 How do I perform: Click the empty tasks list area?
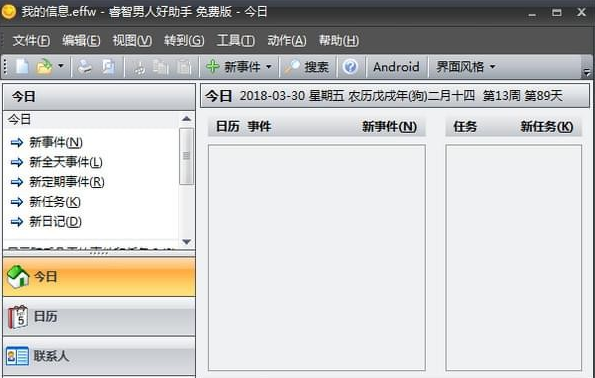513,258
